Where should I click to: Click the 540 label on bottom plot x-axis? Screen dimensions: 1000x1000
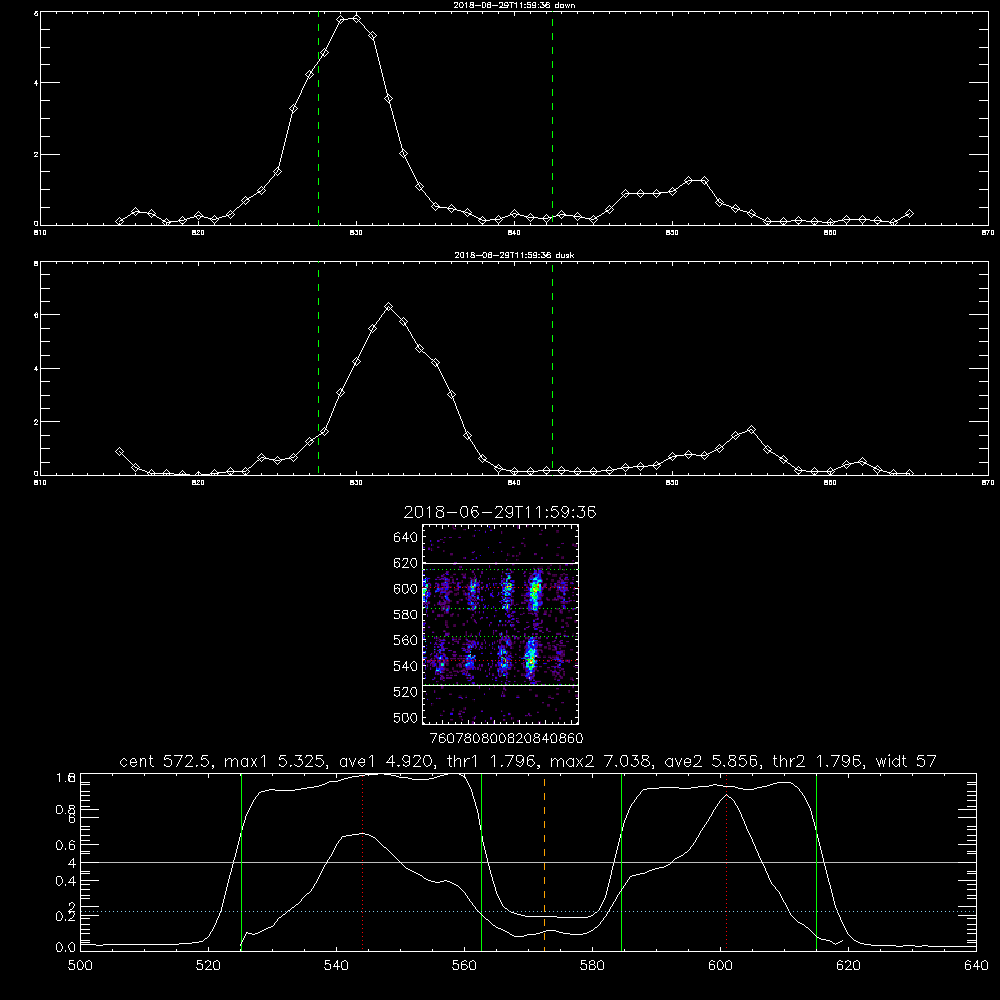[336, 966]
